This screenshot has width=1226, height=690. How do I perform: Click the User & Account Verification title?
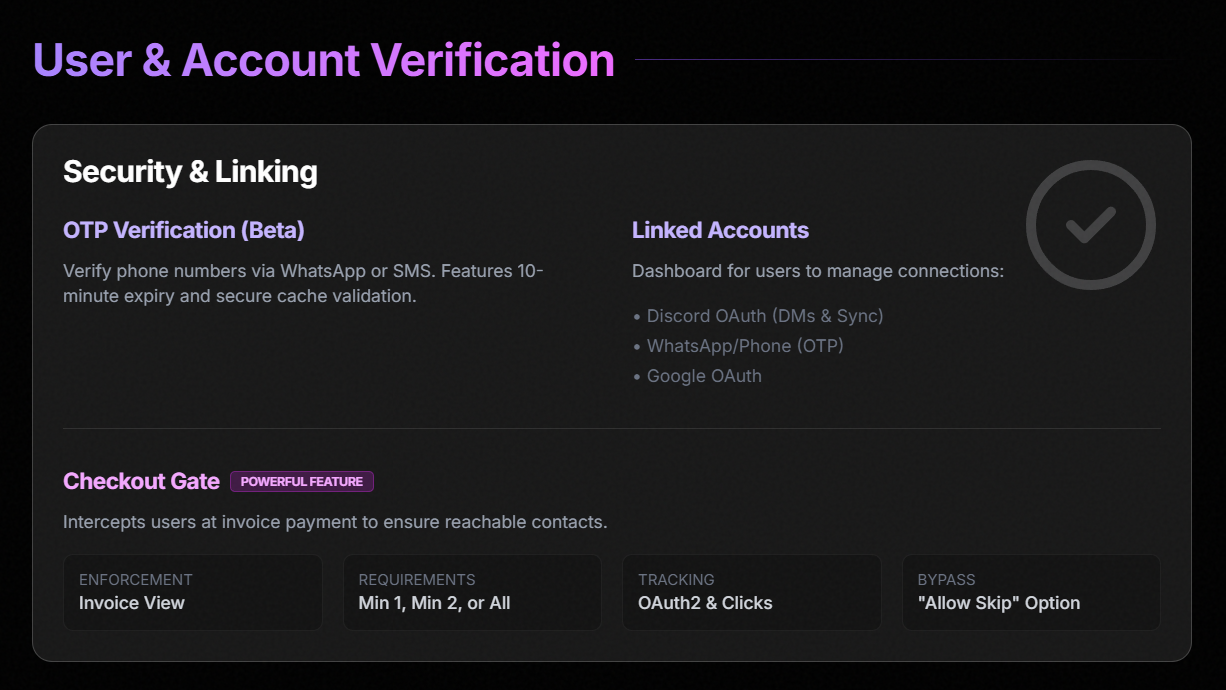point(323,59)
